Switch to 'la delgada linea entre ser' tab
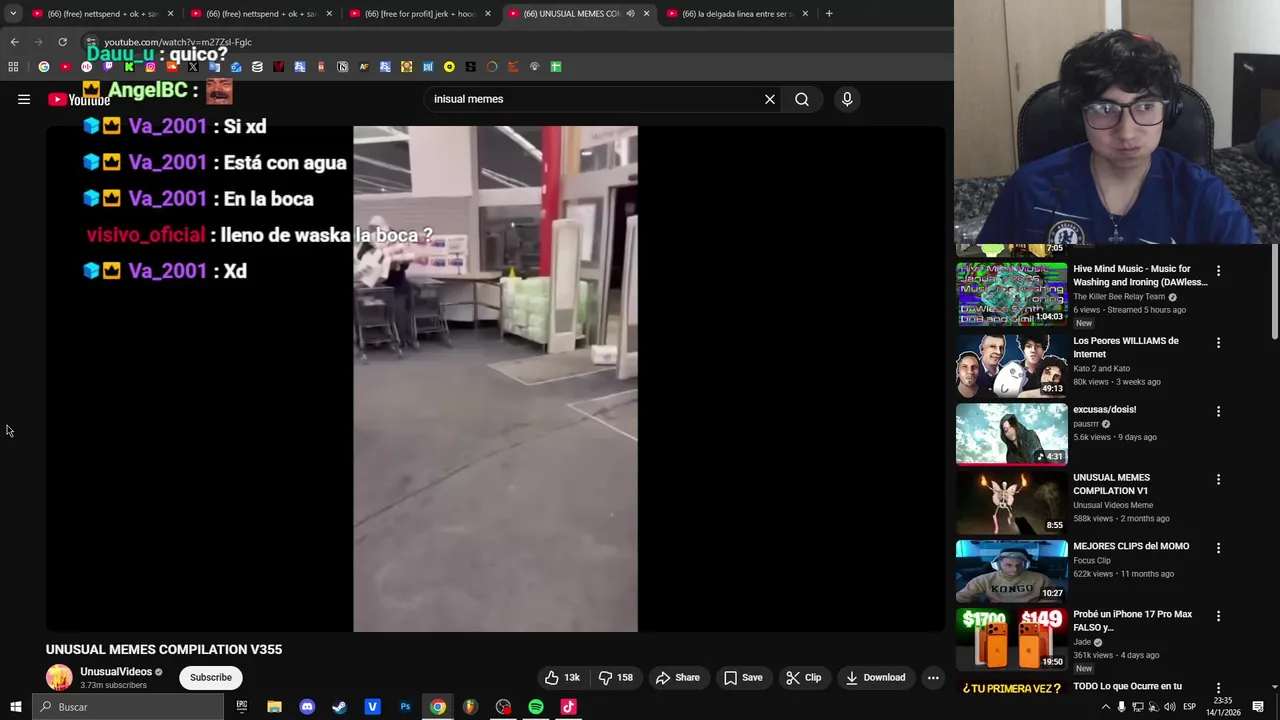This screenshot has width=1280, height=720. 736,14
